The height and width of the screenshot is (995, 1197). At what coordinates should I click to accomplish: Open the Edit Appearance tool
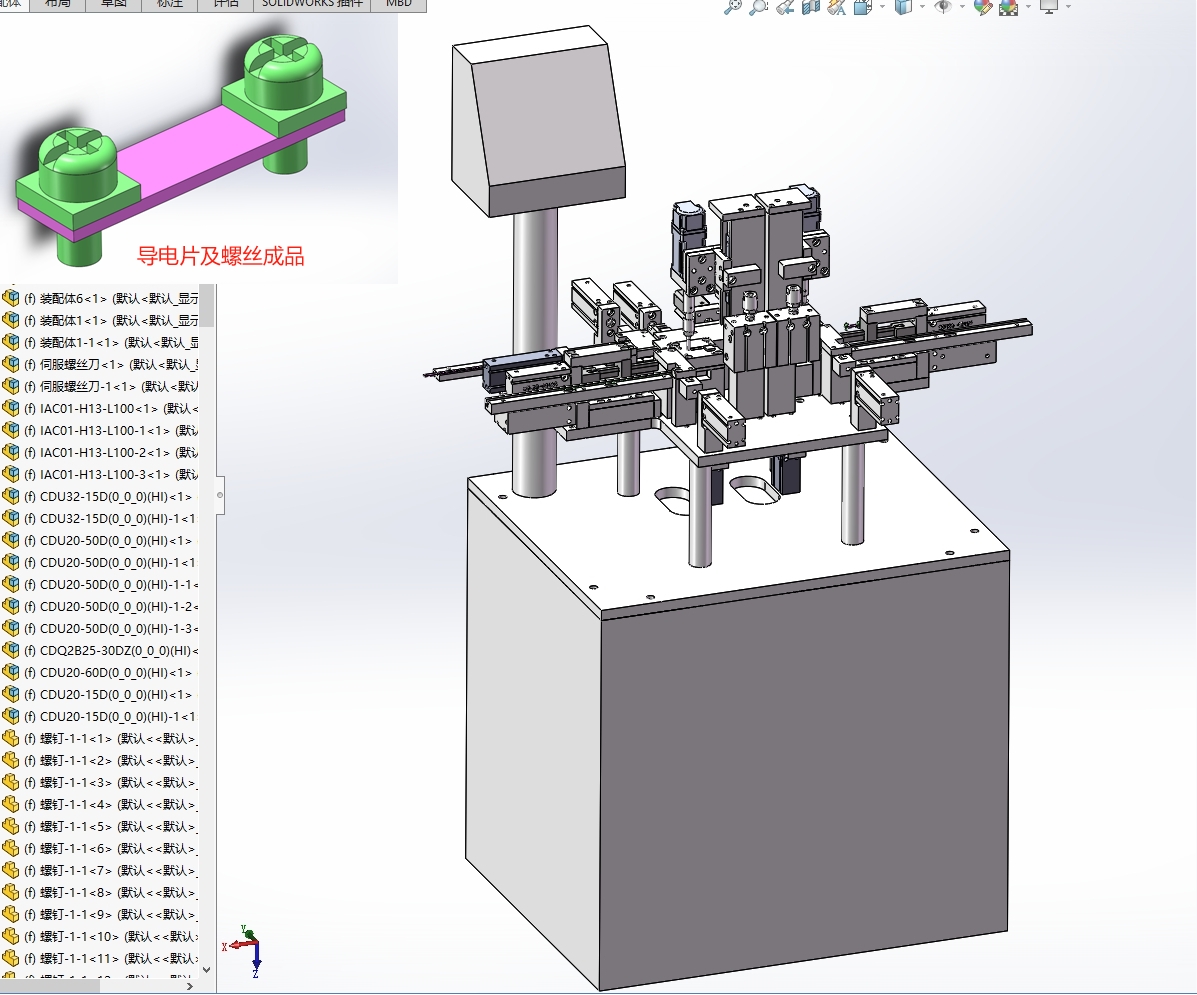click(x=982, y=7)
